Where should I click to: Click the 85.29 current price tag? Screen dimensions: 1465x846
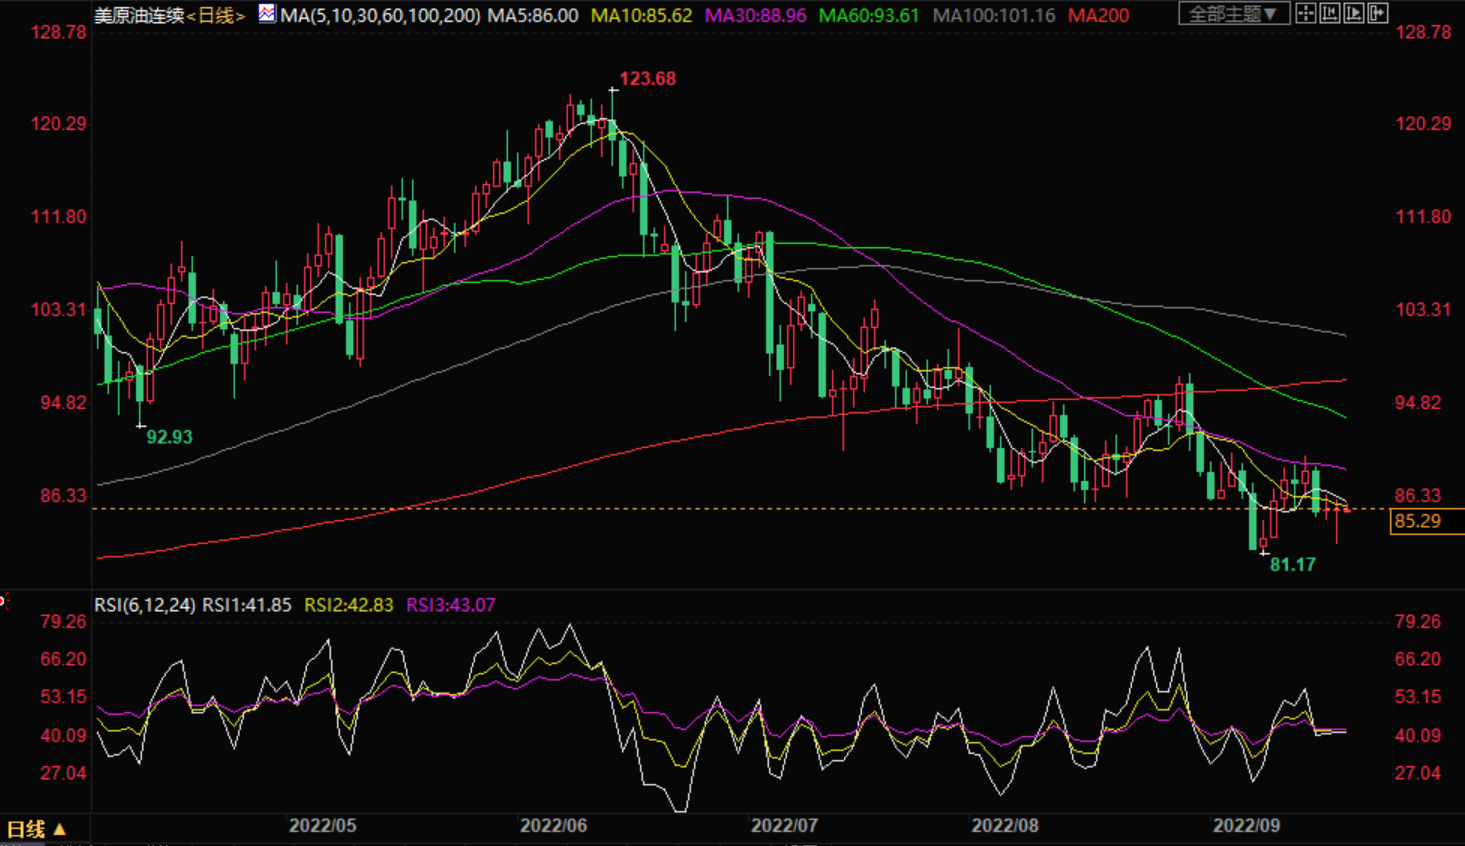point(1420,521)
